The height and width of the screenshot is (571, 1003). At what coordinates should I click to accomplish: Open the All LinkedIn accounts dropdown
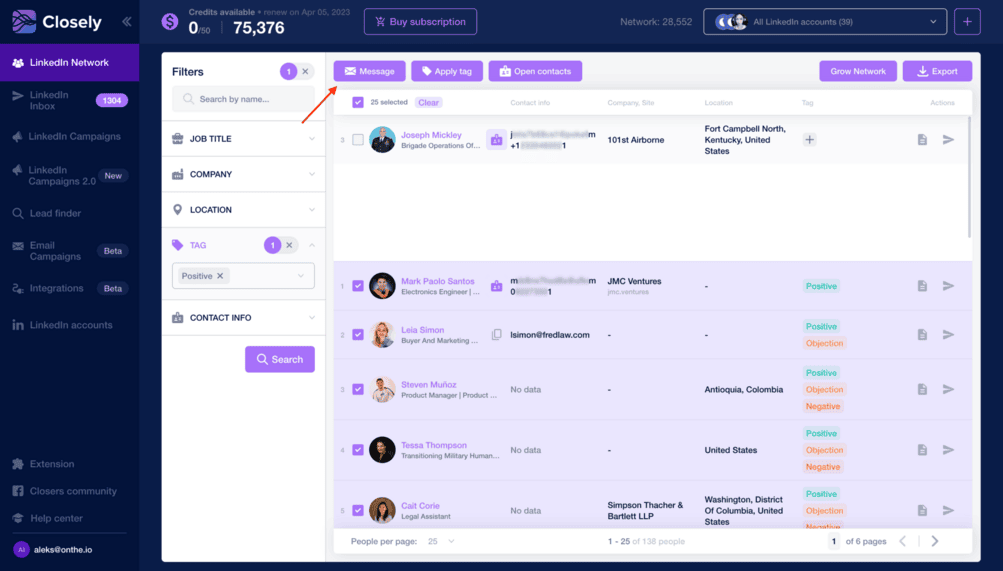coord(825,21)
